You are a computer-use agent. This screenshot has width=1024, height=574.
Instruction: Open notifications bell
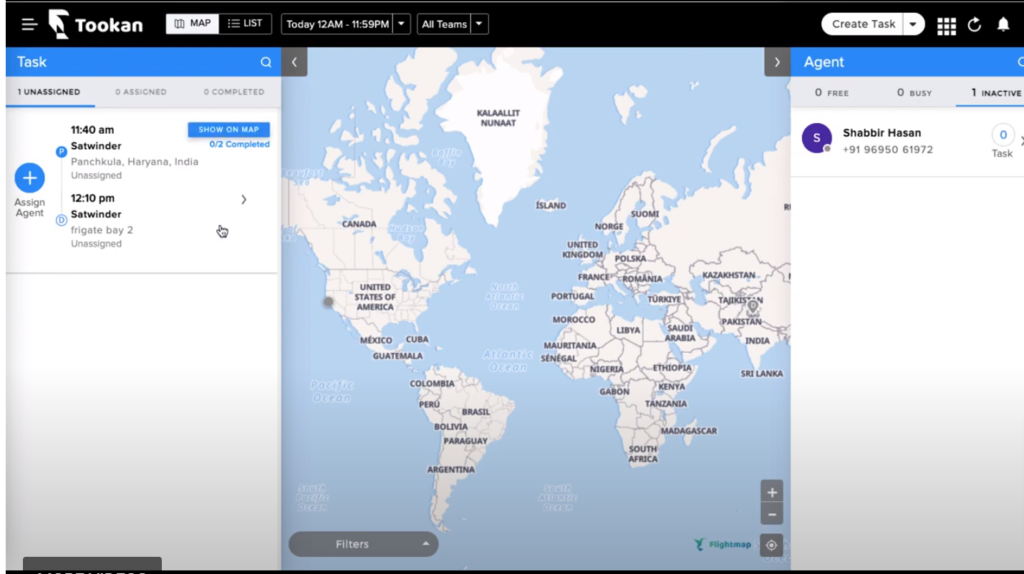click(x=1003, y=25)
